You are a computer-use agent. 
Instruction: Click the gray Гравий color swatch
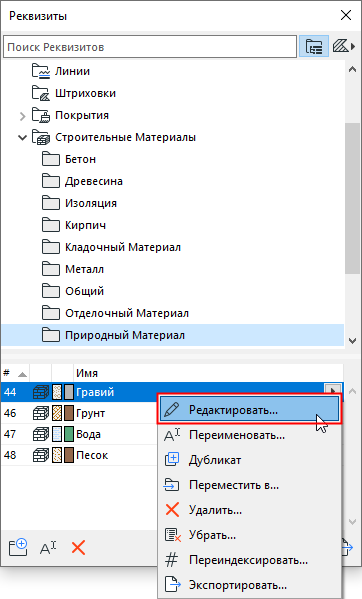point(69,392)
